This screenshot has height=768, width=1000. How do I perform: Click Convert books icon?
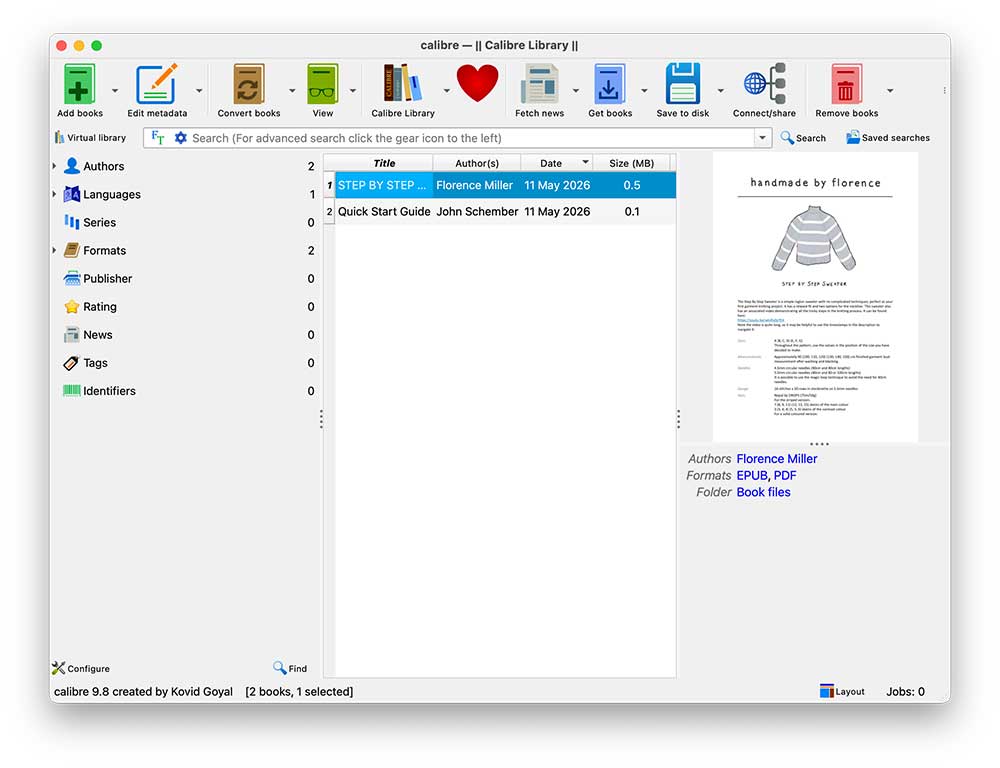coord(248,84)
